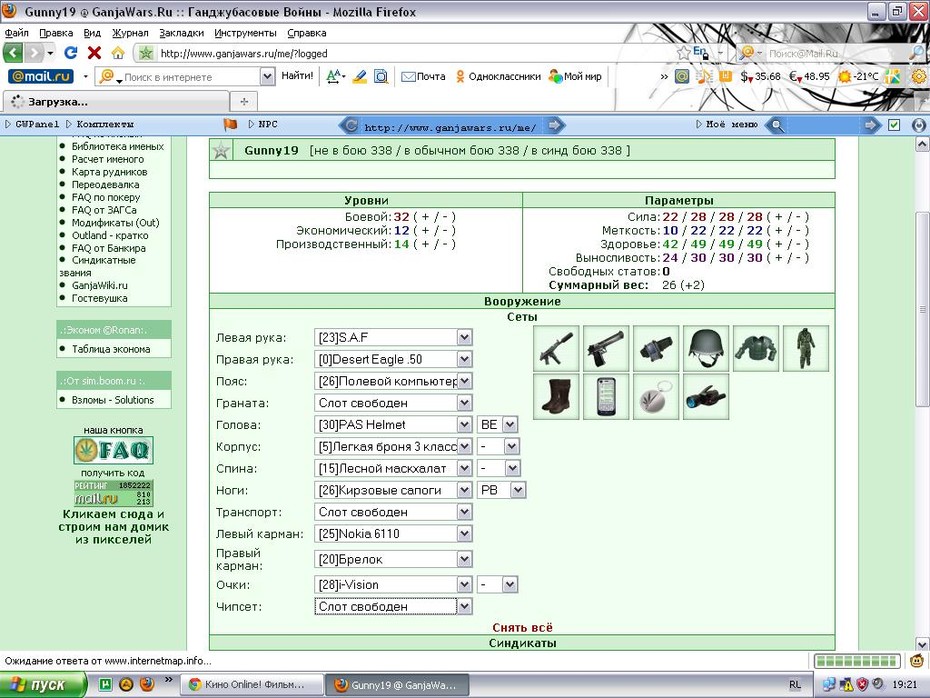The image size is (930, 698).
Task: Click the Nokia 6110 phone icon
Action: [606, 397]
